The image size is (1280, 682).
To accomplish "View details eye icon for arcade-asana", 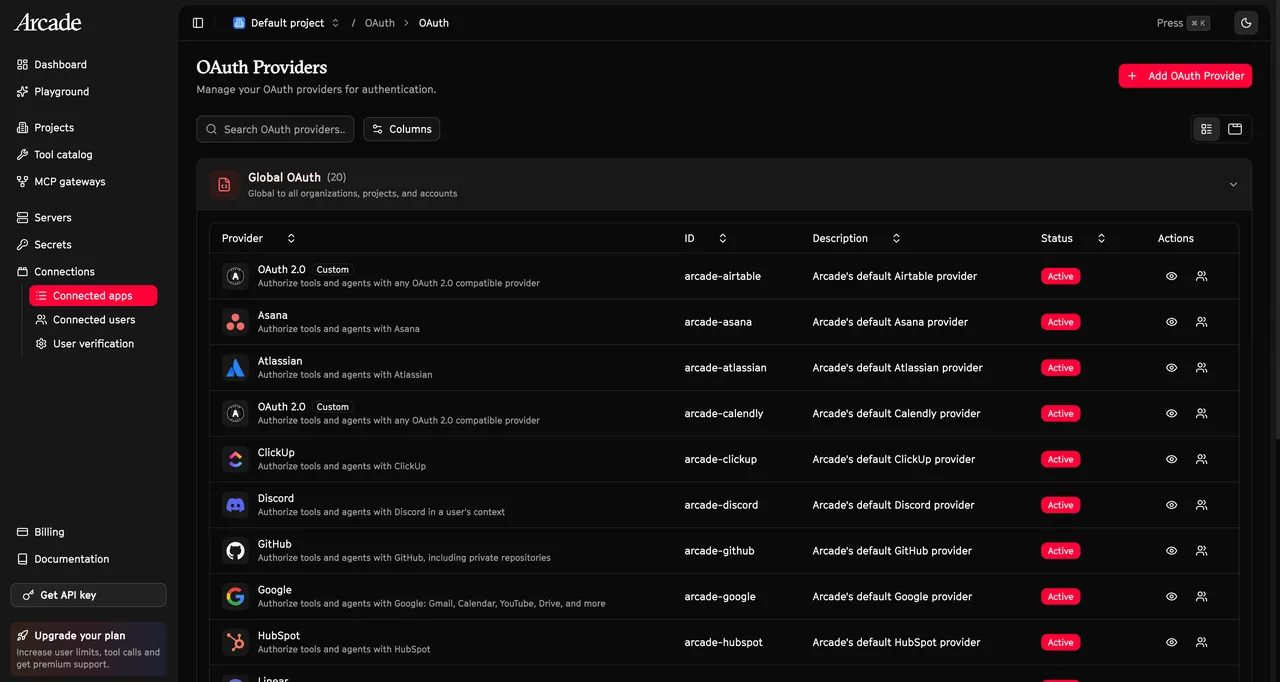I will [1172, 322].
